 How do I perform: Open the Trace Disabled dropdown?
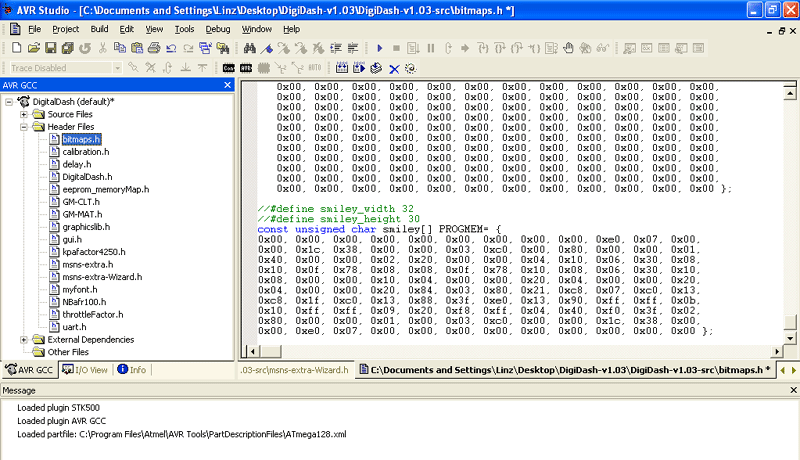pyautogui.click(x=116, y=68)
